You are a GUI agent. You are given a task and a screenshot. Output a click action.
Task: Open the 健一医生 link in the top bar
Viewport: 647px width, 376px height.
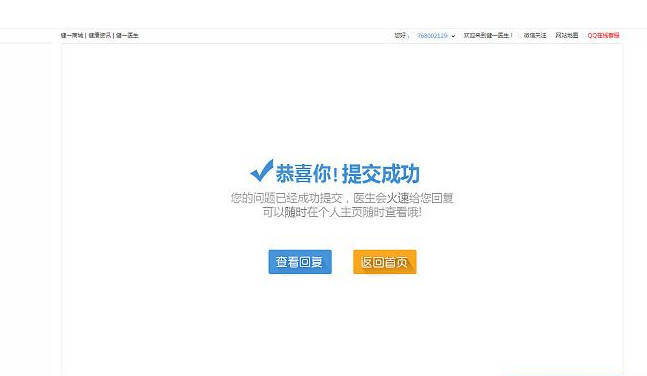pyautogui.click(x=127, y=35)
